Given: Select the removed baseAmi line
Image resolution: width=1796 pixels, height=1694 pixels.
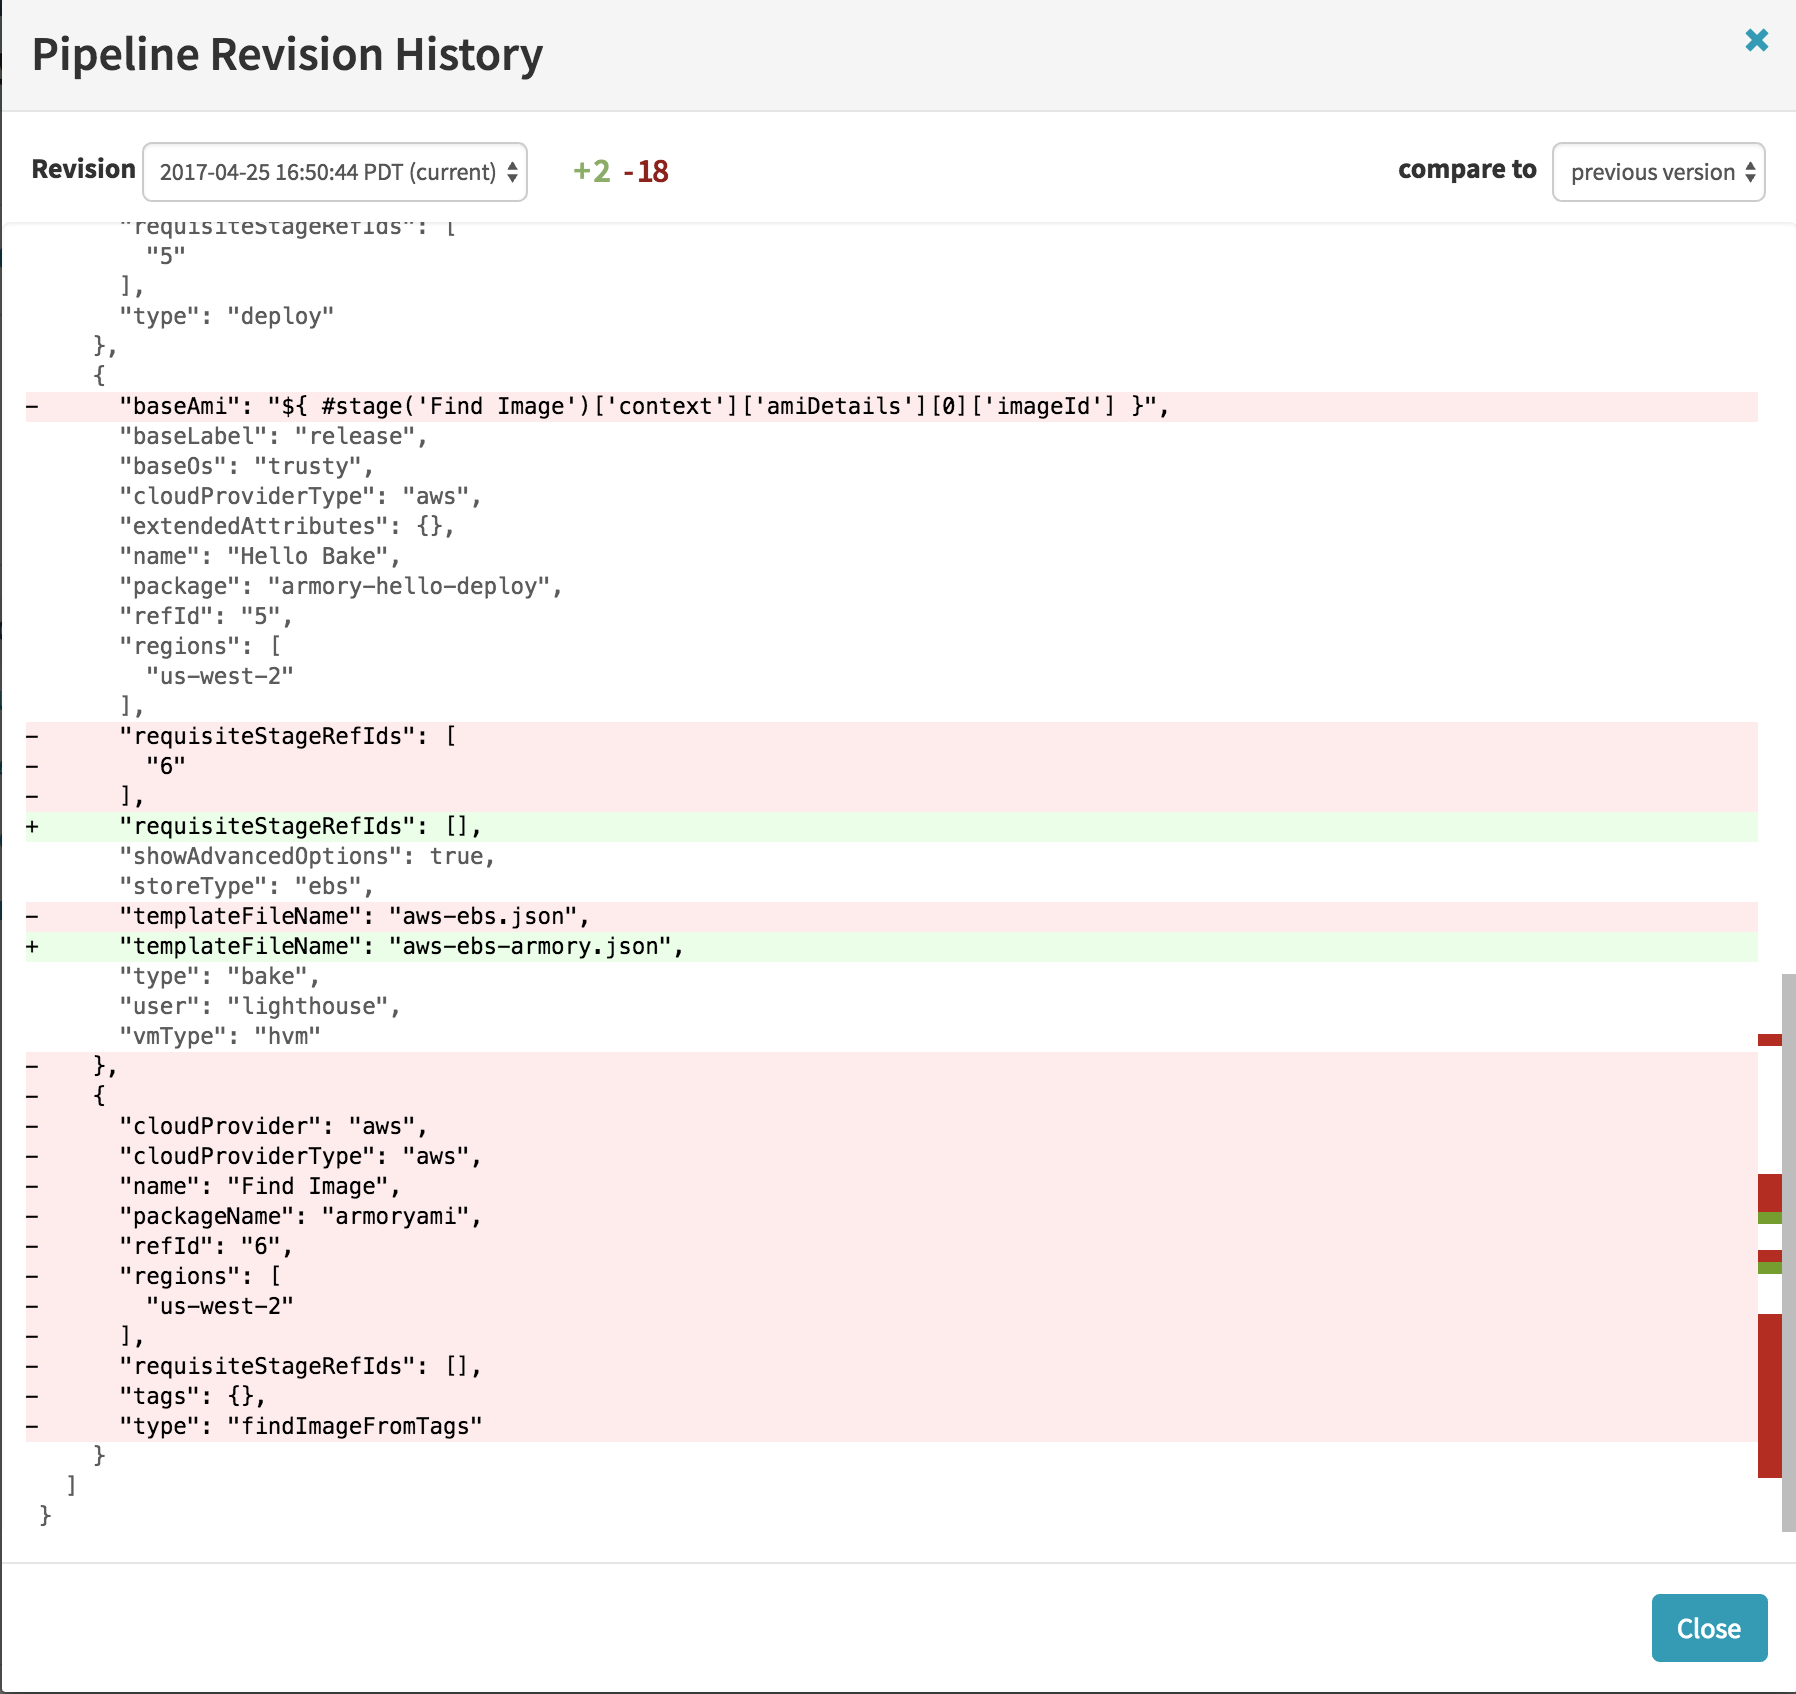Looking at the screenshot, I should (x=644, y=407).
